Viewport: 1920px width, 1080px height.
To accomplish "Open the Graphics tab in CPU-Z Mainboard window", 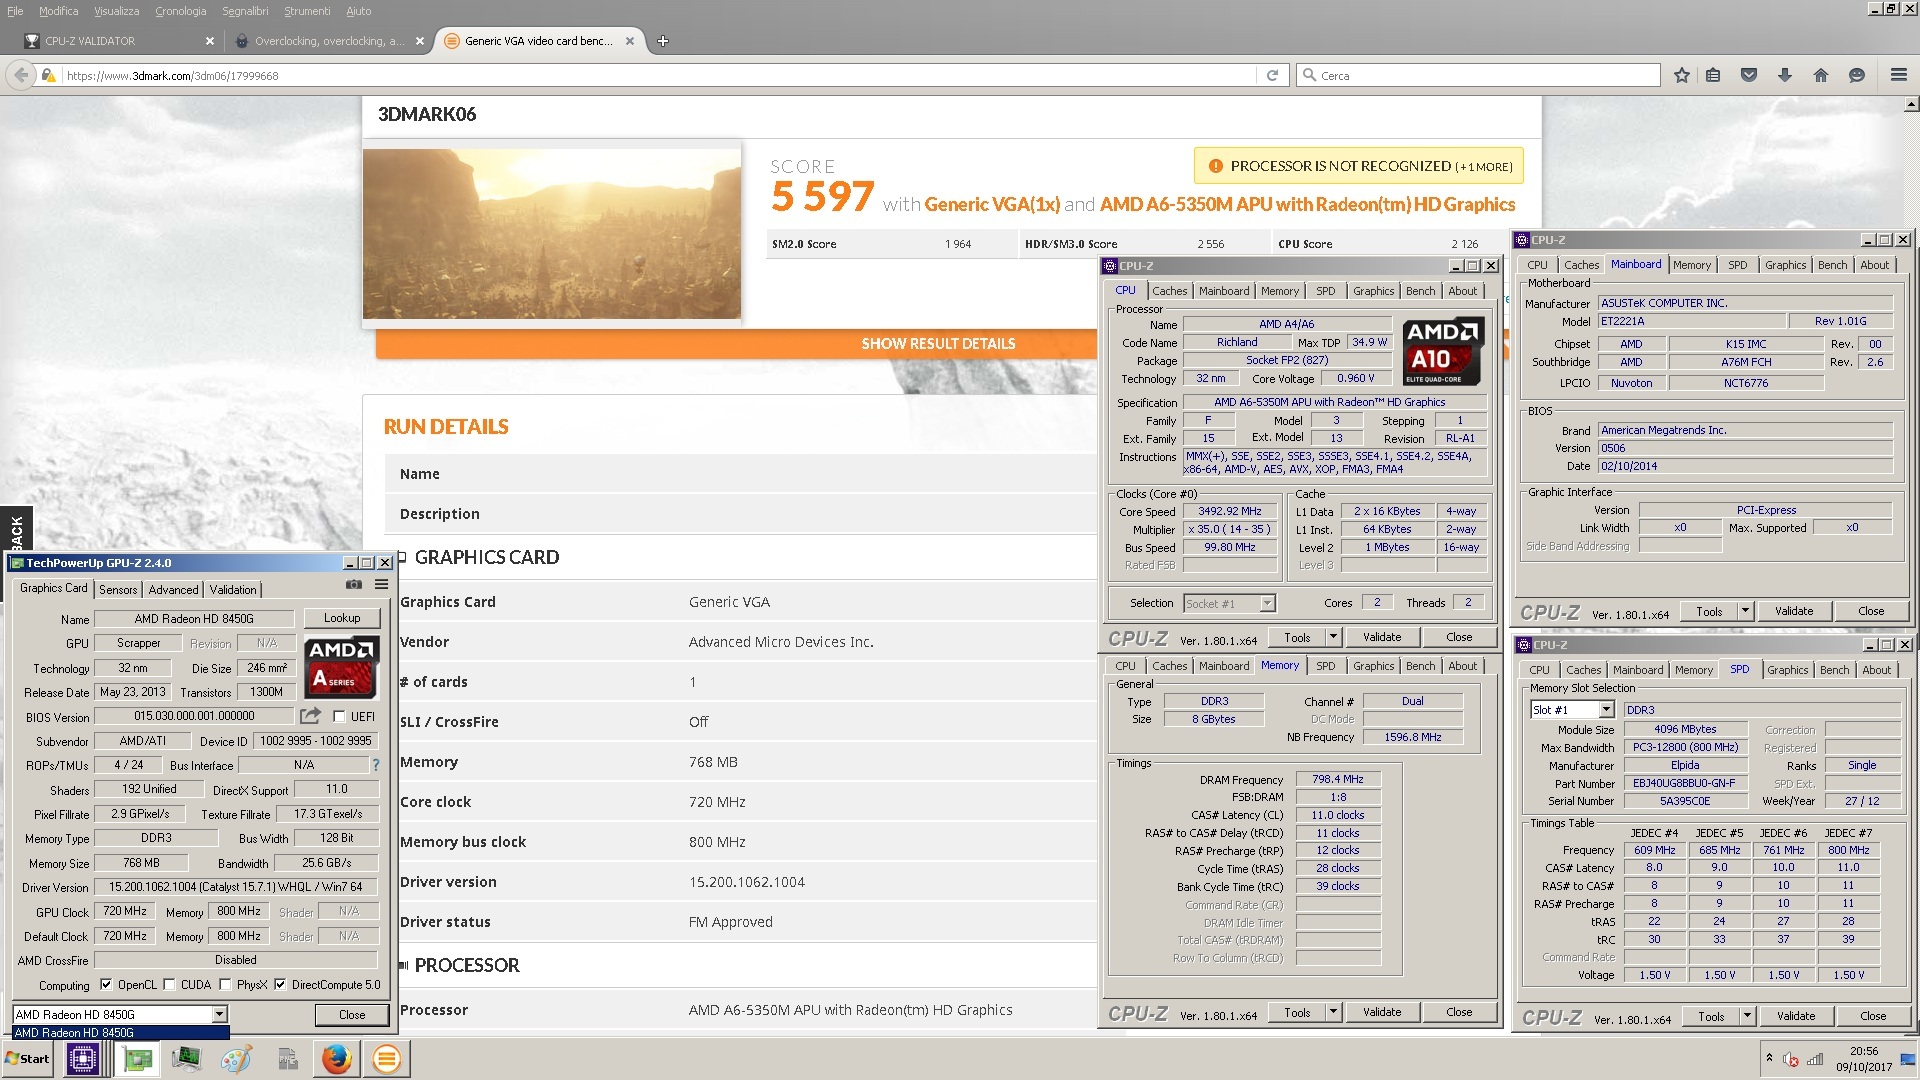I will (1785, 265).
